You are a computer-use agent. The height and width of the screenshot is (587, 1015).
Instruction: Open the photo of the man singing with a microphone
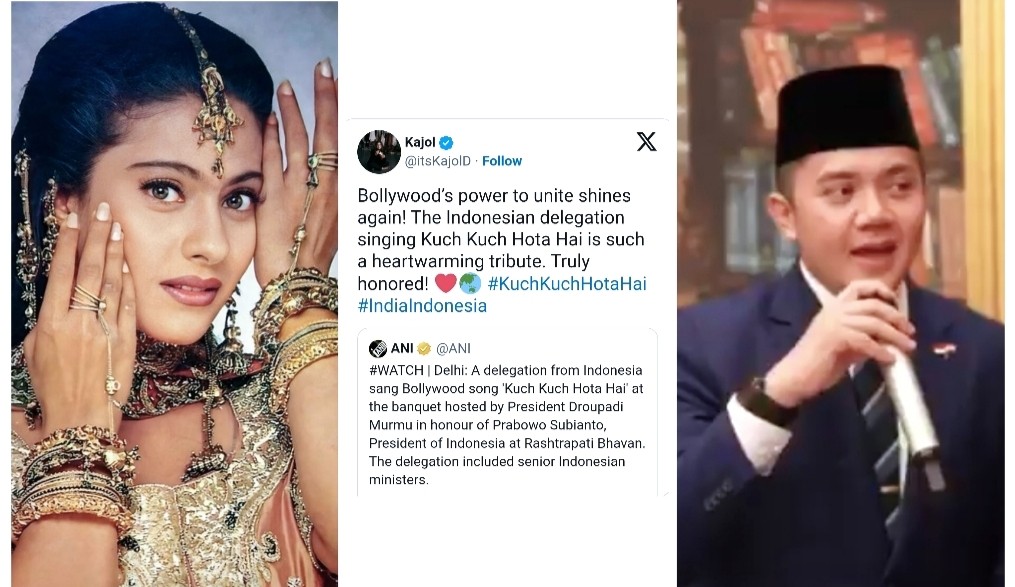tap(840, 294)
